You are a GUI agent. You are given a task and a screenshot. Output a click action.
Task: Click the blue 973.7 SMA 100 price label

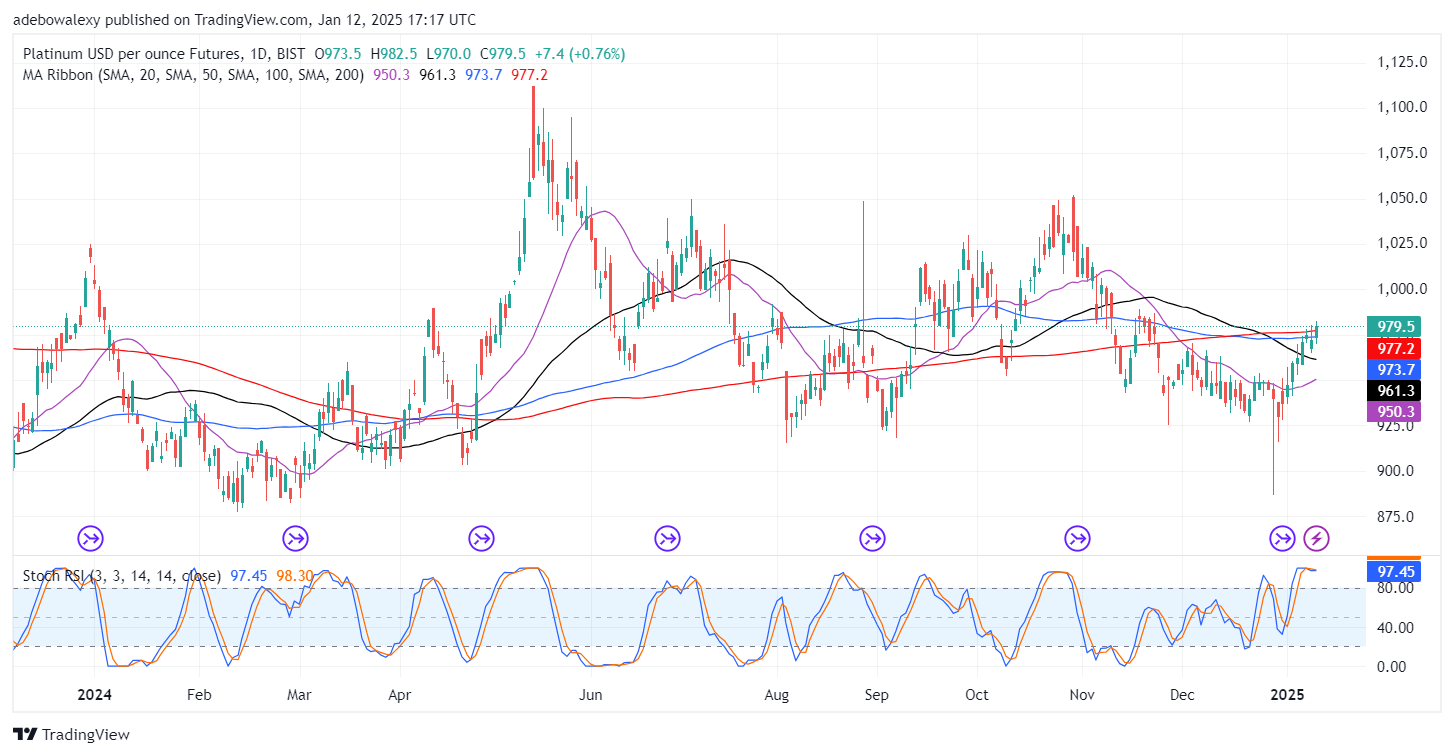tap(1393, 370)
